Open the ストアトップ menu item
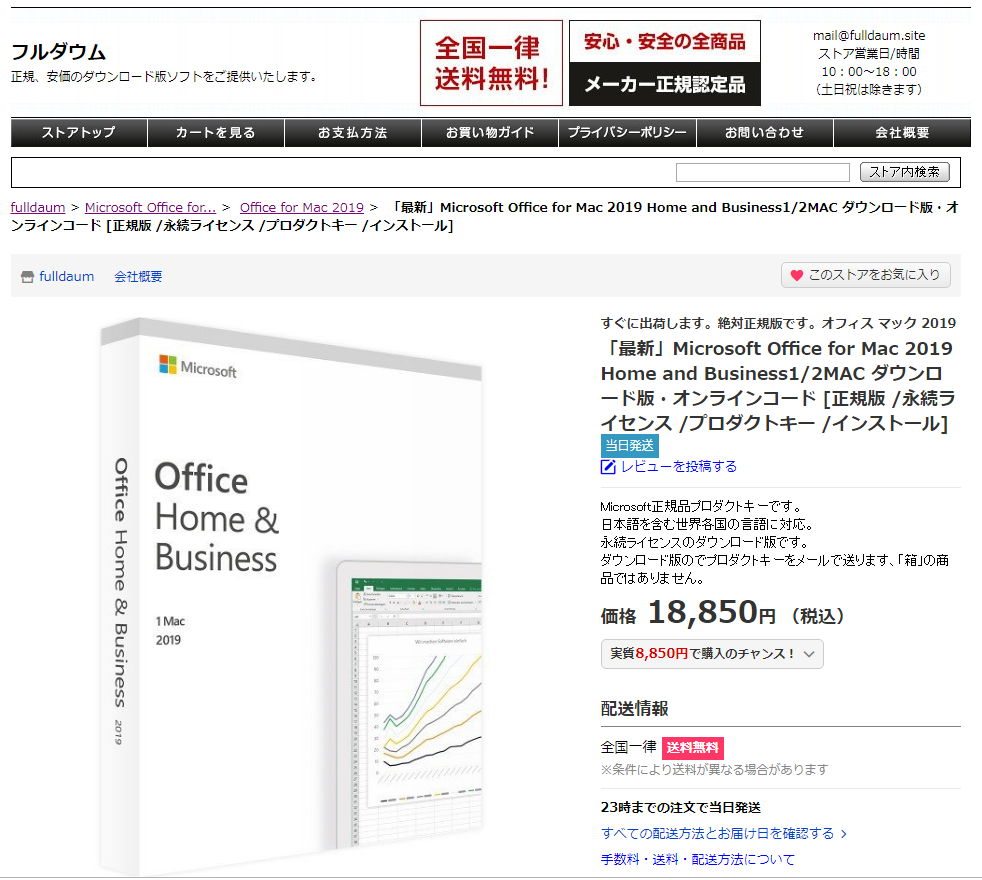Viewport: 982px width, 880px height. (79, 132)
